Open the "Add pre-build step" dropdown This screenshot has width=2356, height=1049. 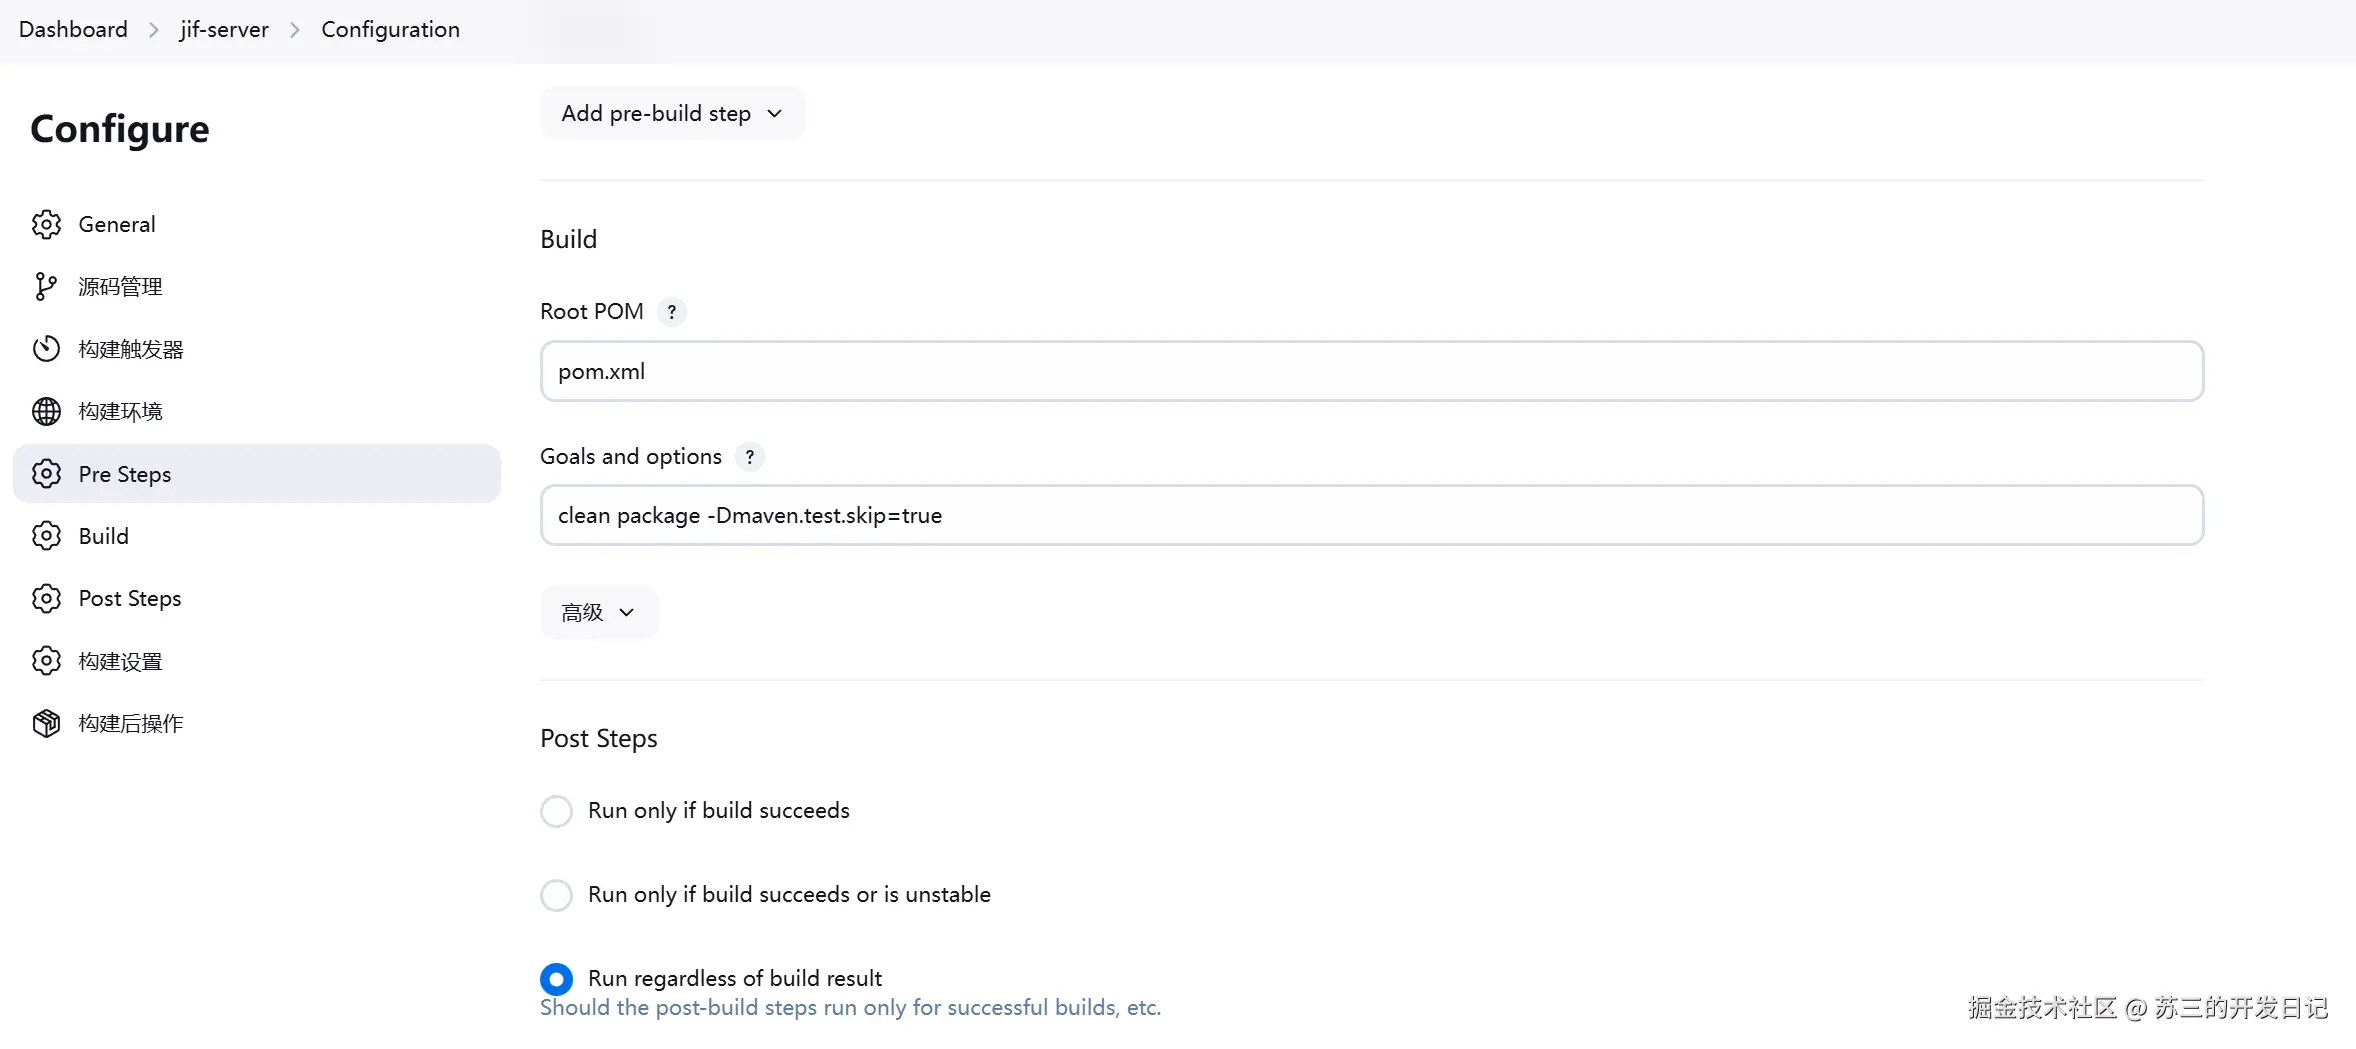click(672, 114)
